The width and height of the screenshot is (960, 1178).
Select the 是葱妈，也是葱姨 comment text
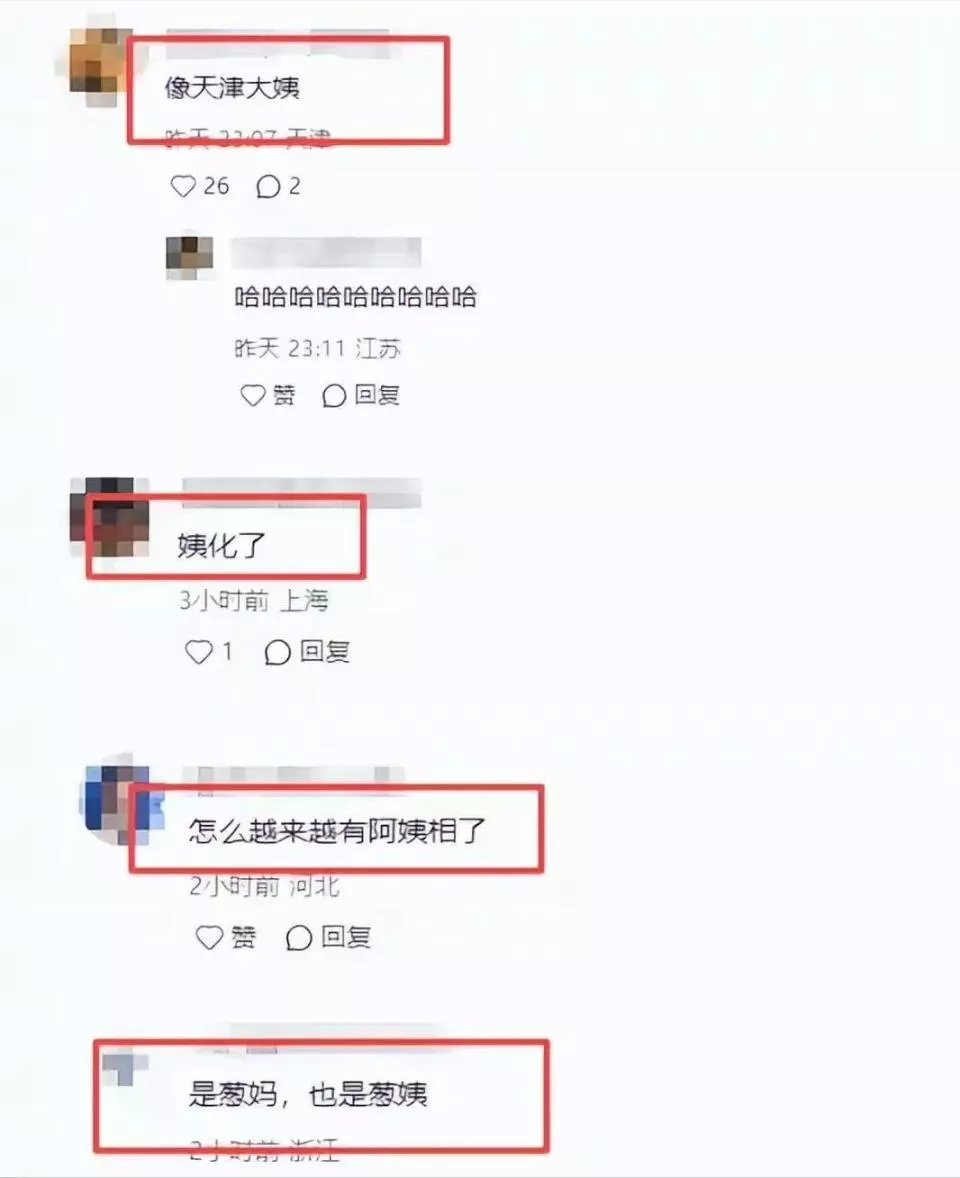(308, 1094)
